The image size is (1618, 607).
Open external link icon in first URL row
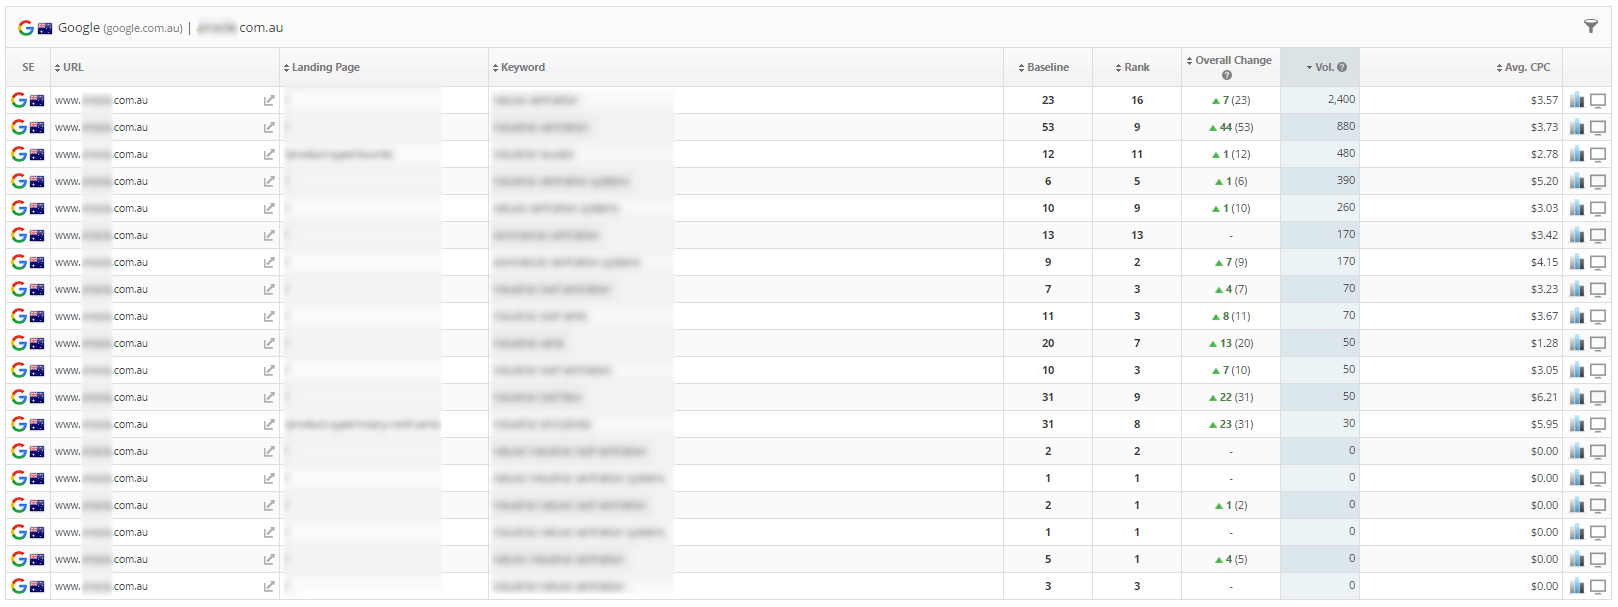(x=269, y=100)
